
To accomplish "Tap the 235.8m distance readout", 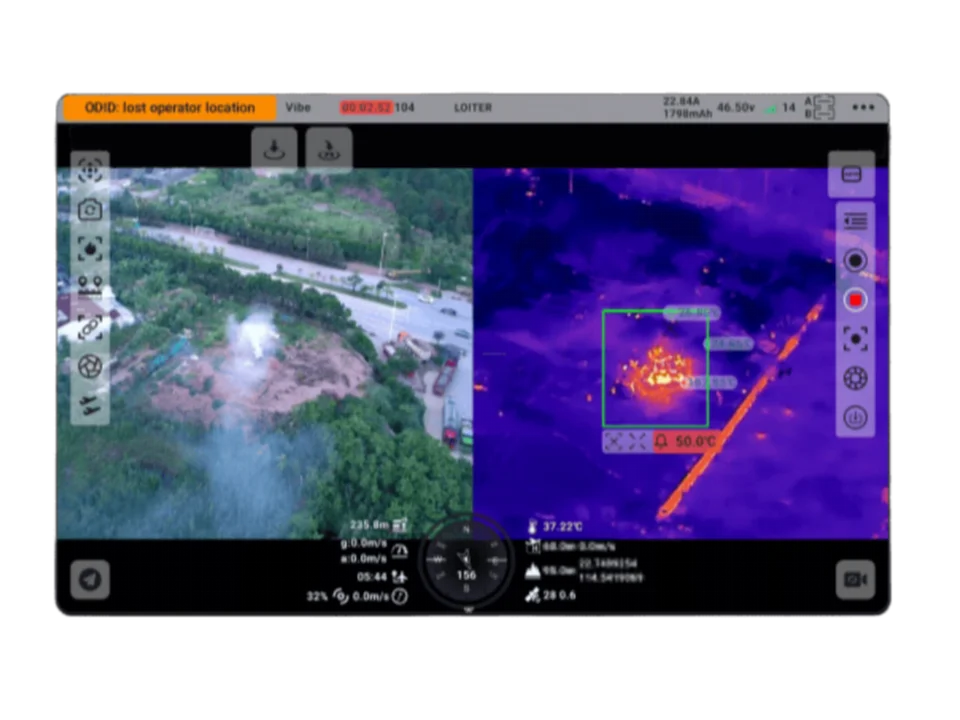I will [378, 525].
